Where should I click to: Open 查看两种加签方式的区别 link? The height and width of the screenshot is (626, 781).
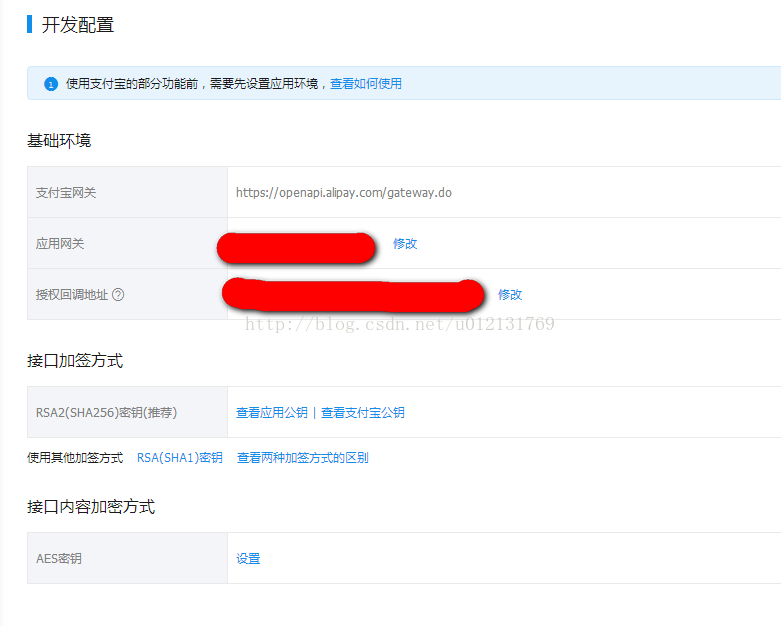click(303, 458)
